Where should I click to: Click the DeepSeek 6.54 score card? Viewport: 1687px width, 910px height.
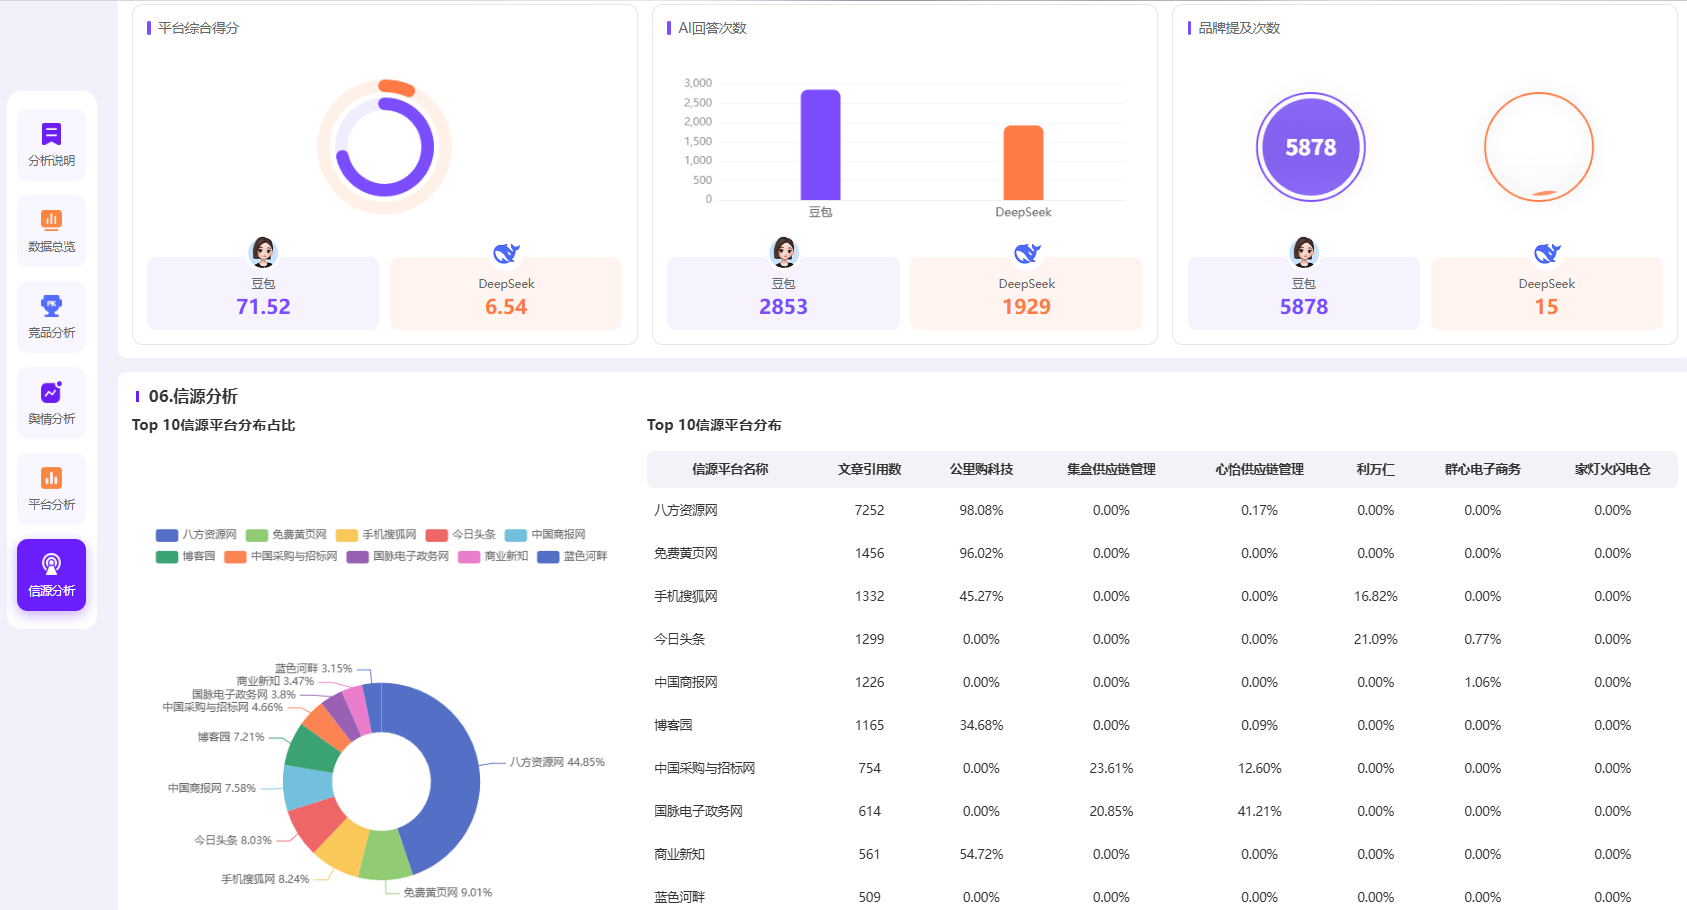506,294
